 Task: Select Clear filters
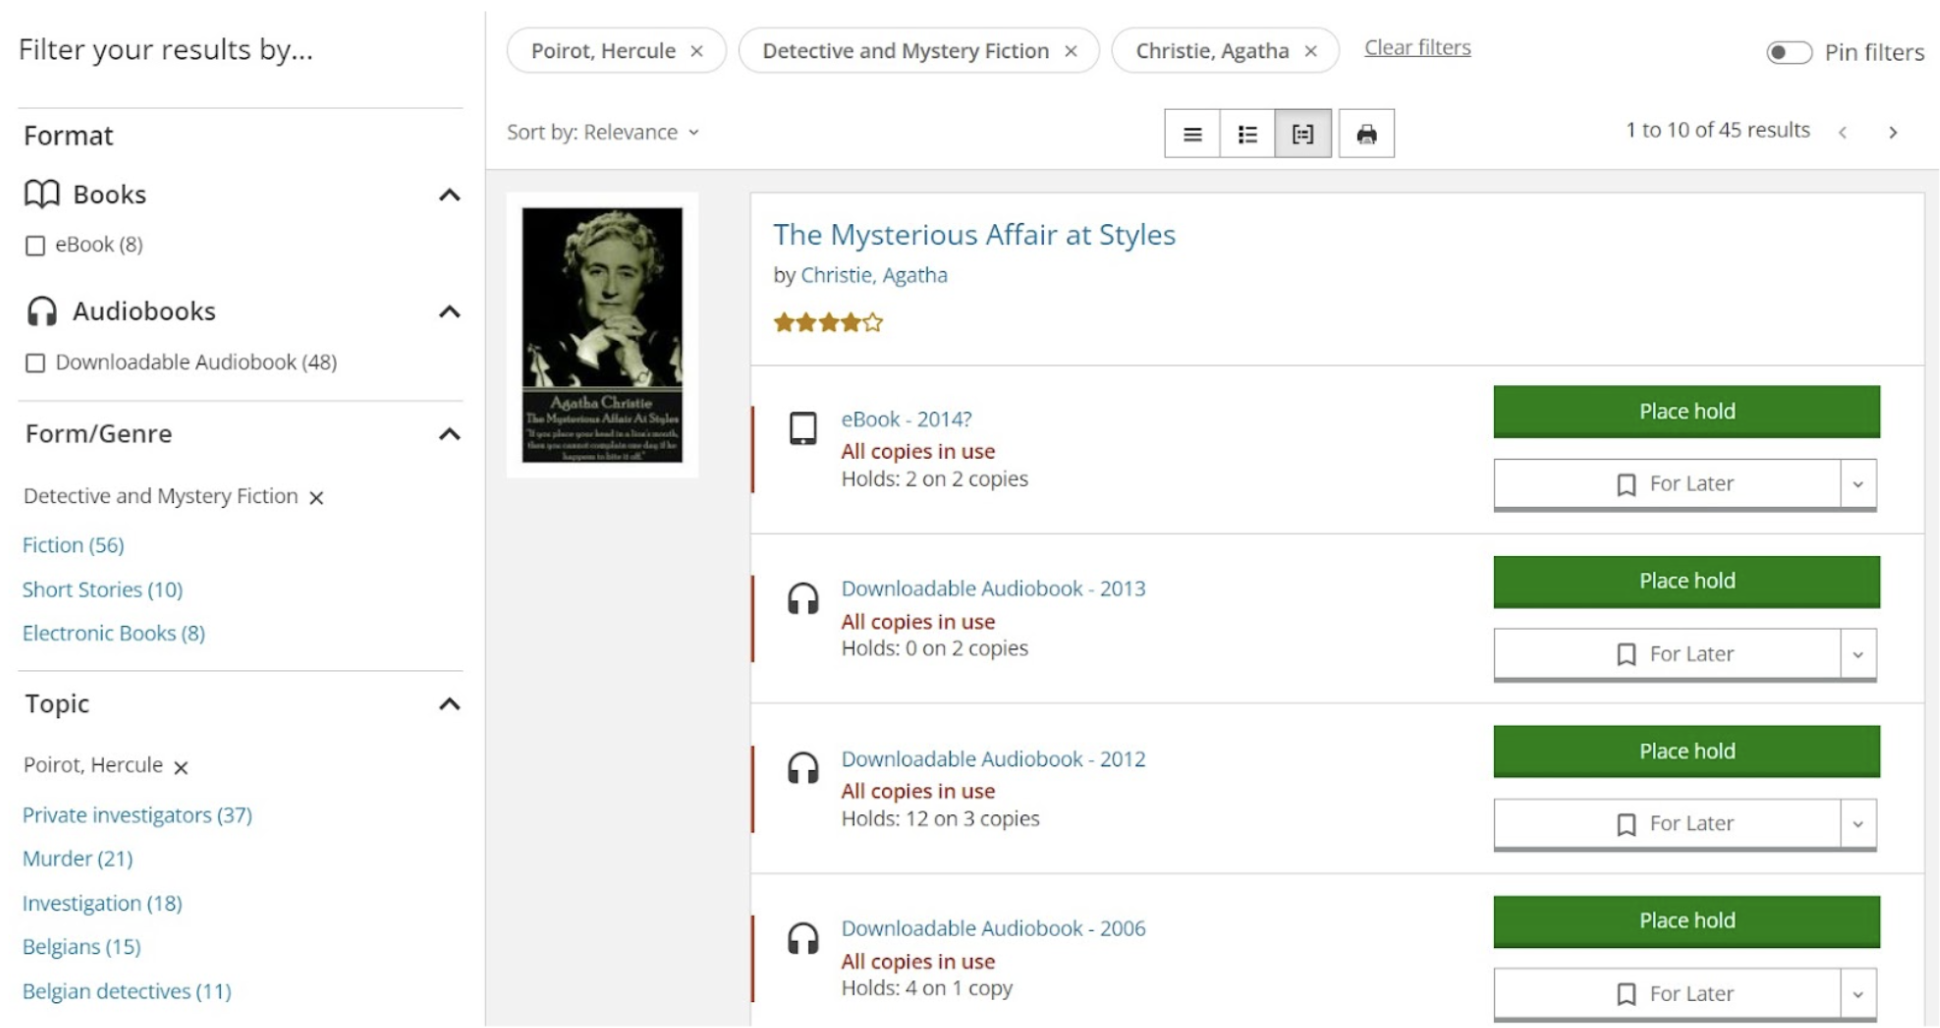(1416, 47)
